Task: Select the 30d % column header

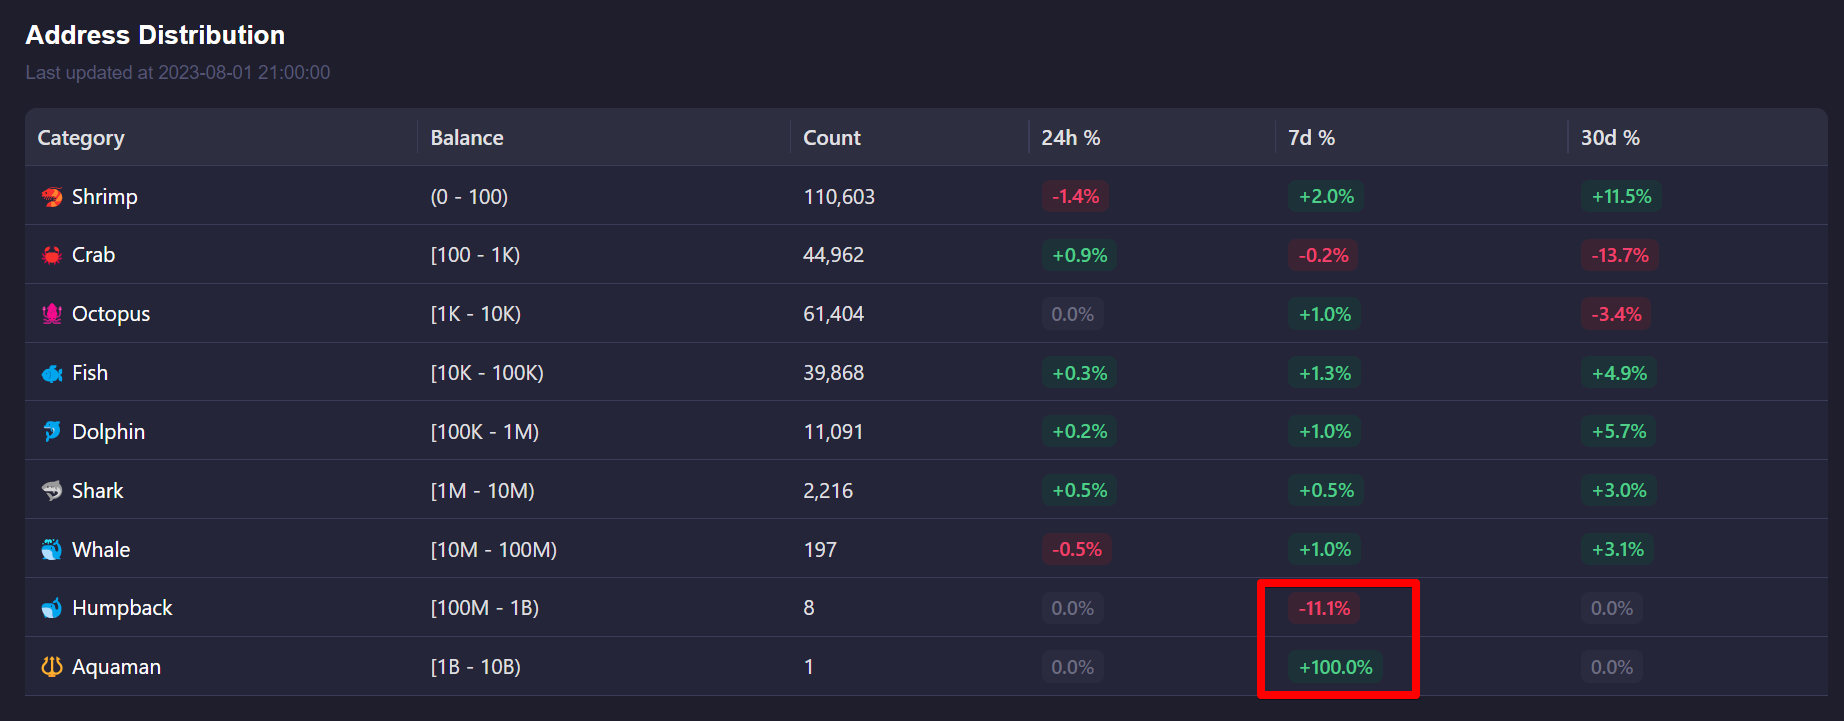Action: click(x=1610, y=138)
